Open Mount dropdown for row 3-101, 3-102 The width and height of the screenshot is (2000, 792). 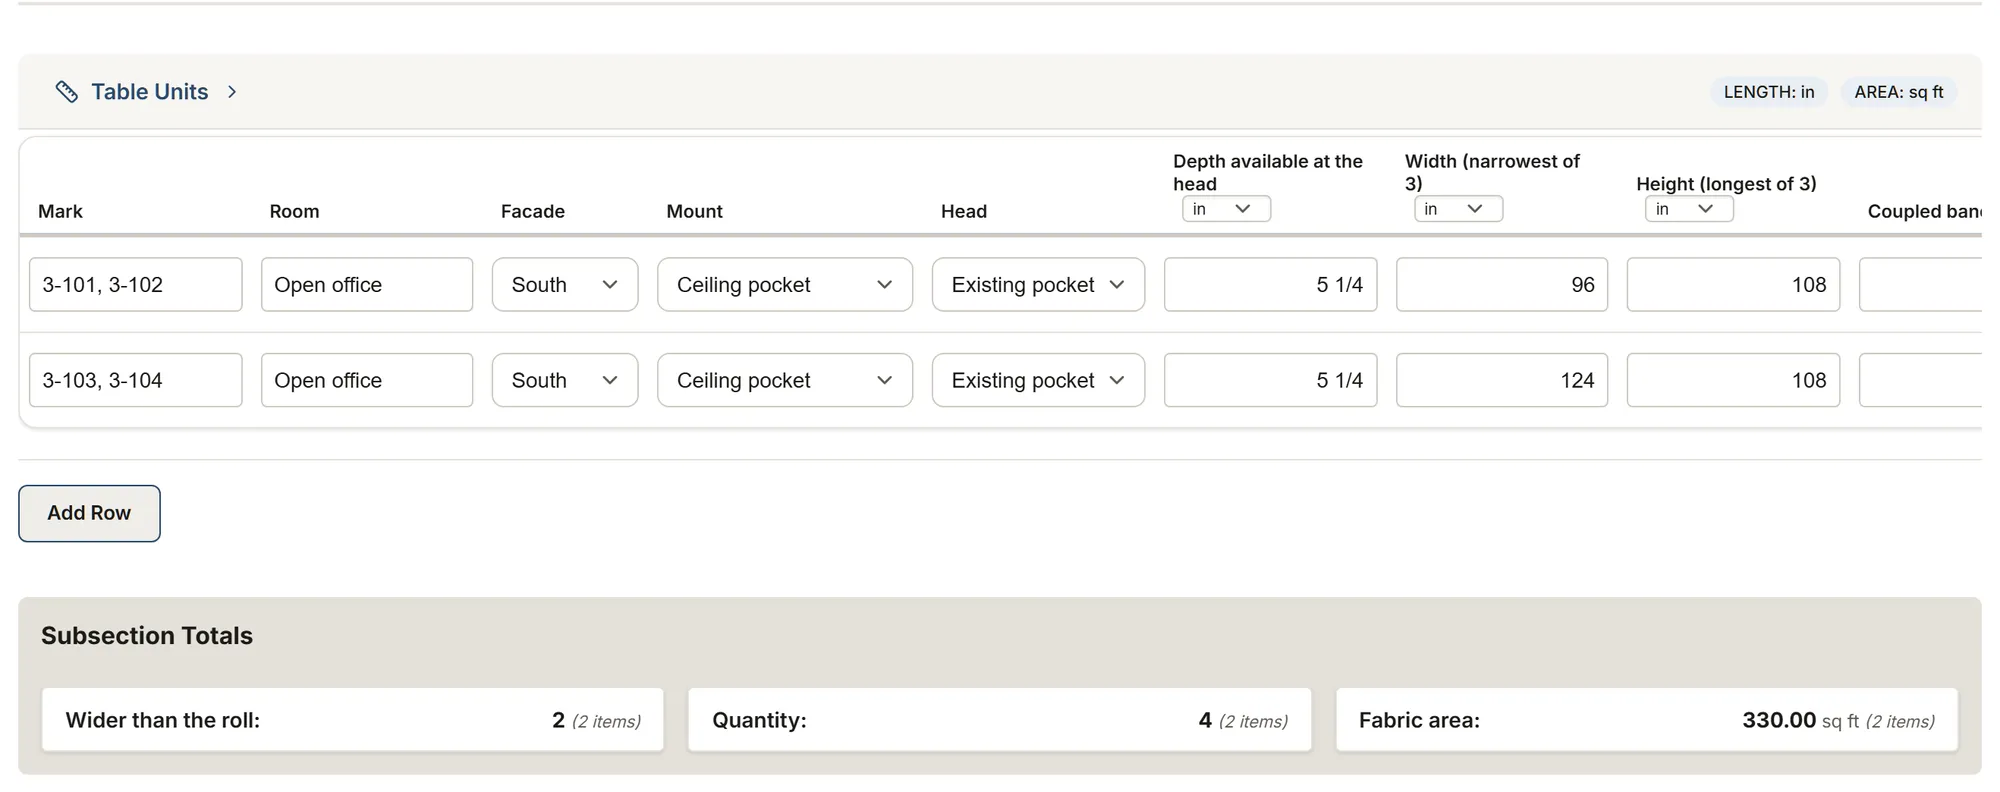tap(785, 285)
